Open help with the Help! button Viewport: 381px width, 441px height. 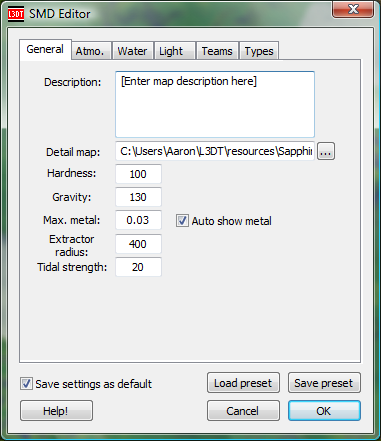tap(56, 411)
